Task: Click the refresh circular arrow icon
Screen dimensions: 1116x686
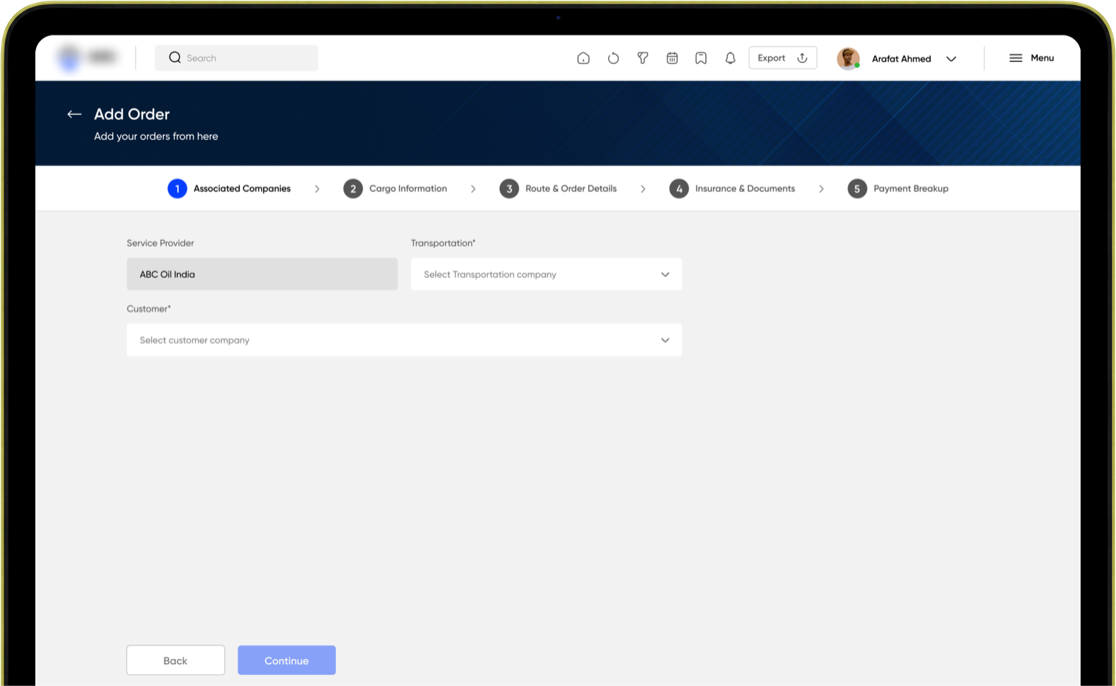Action: 613,58
